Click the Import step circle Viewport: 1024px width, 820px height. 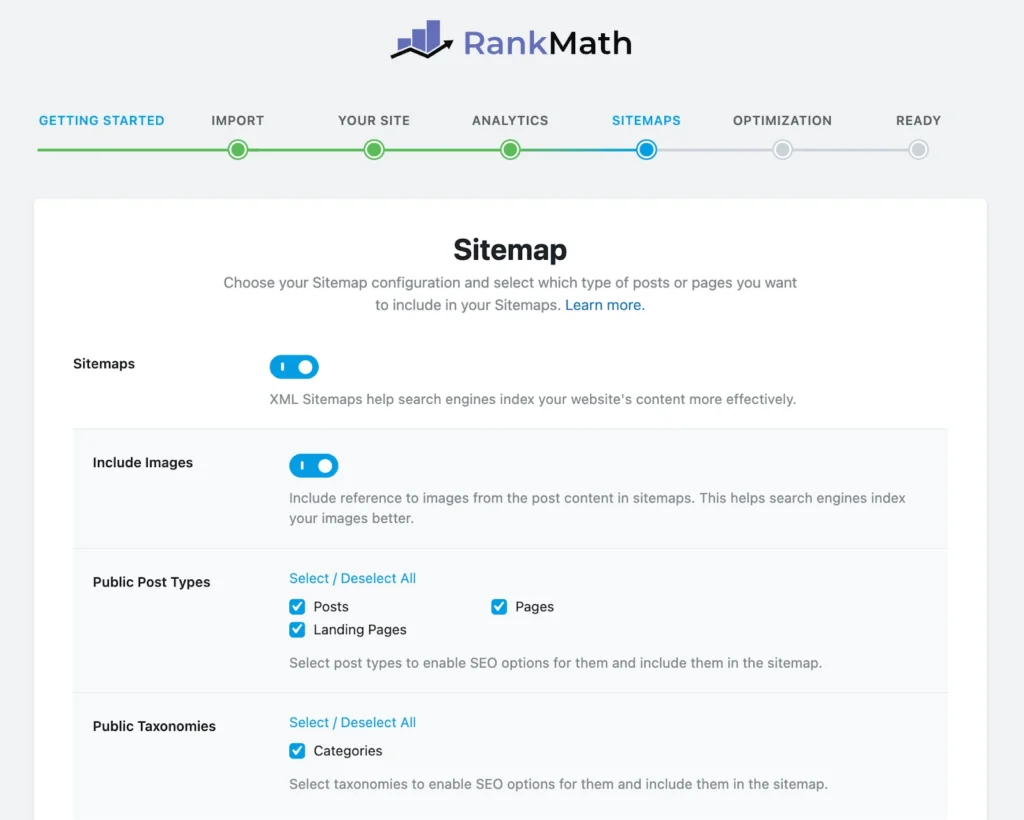[x=237, y=149]
